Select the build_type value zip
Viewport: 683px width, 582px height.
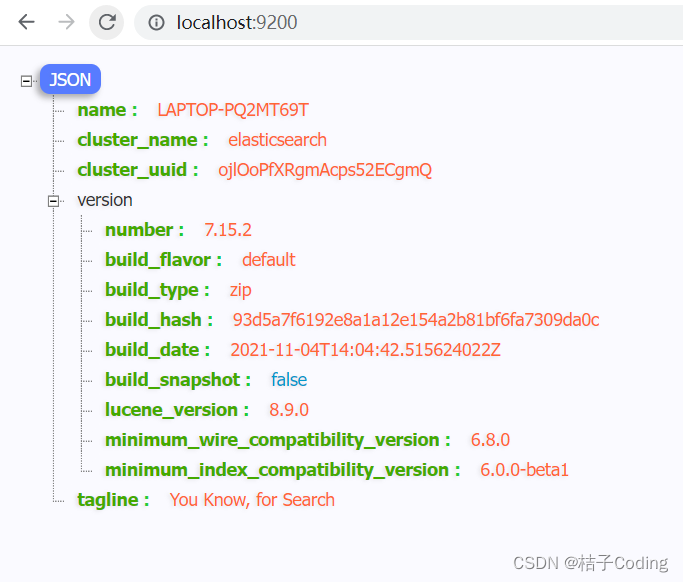click(x=240, y=290)
